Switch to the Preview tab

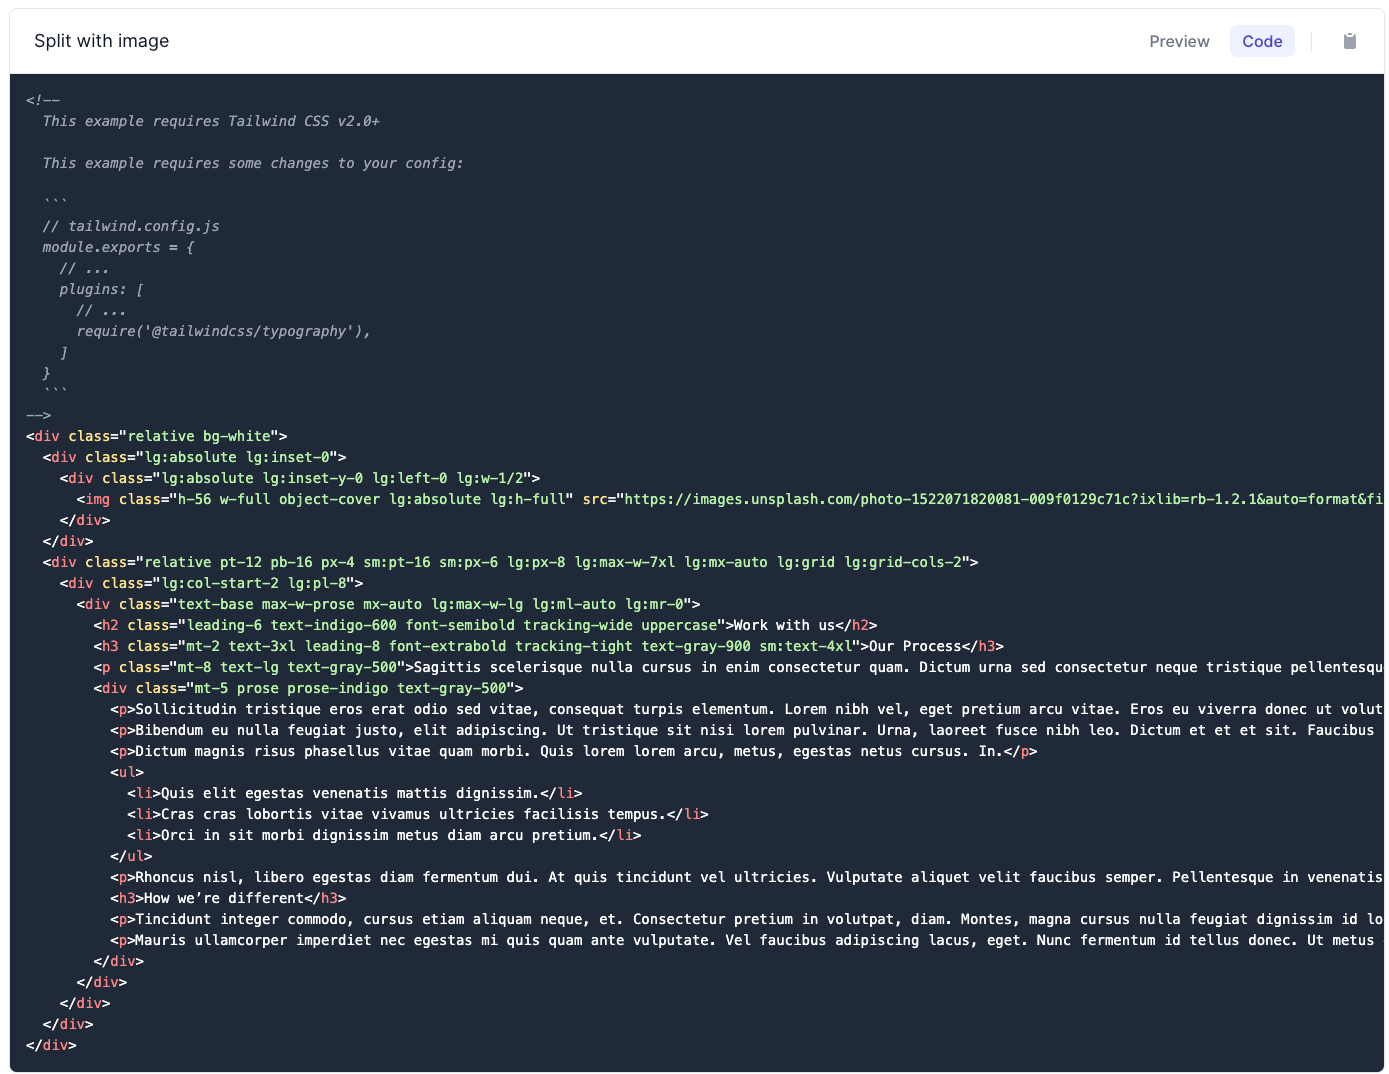pyautogui.click(x=1179, y=41)
